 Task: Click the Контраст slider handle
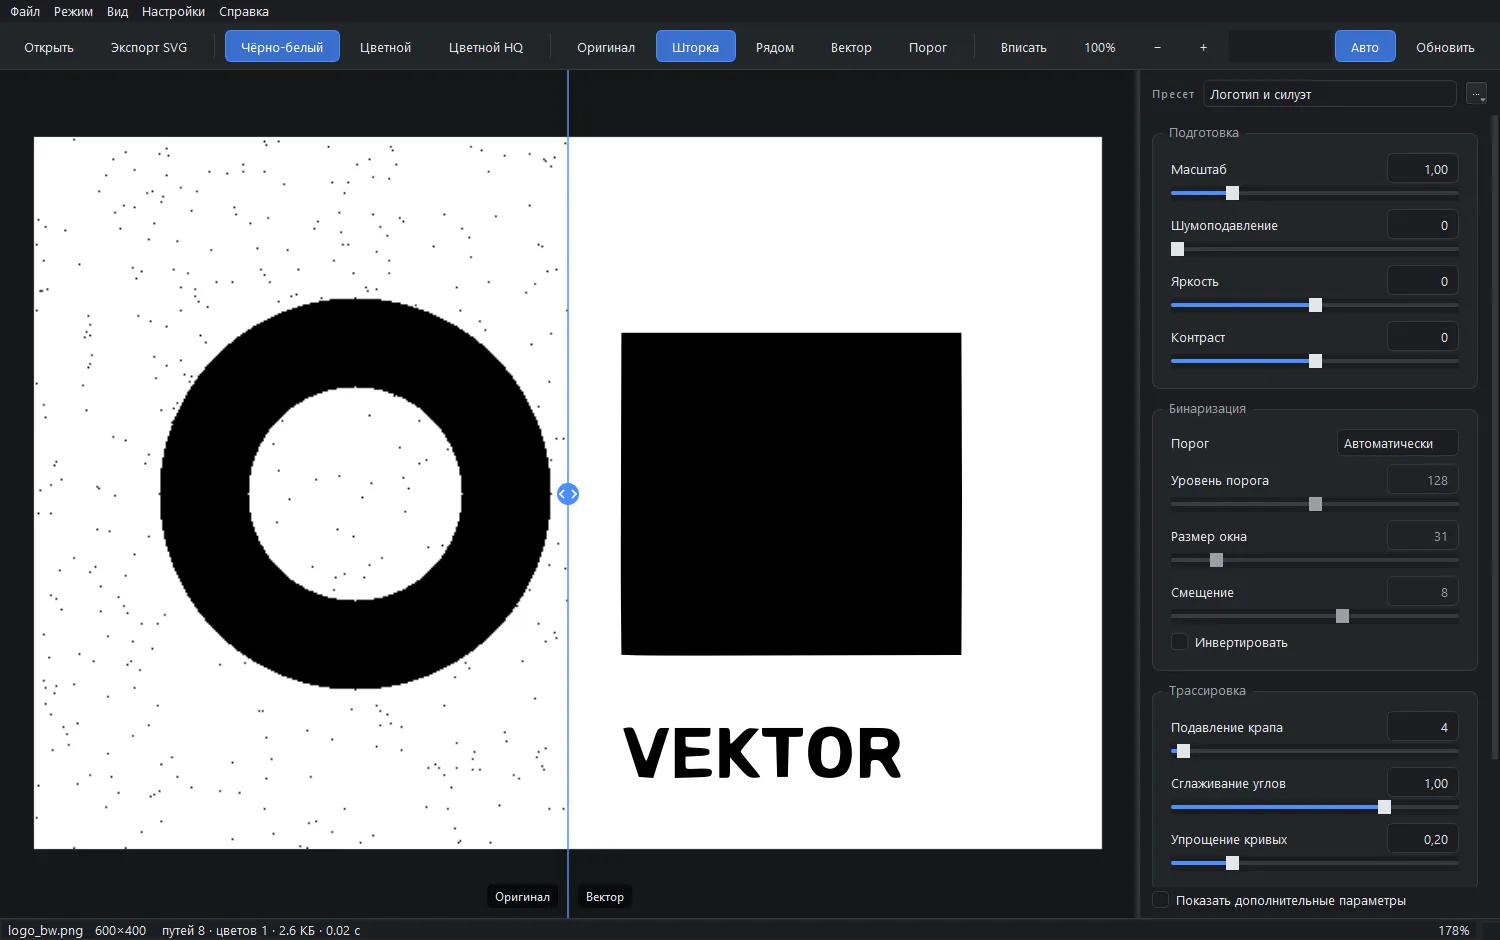[1315, 361]
